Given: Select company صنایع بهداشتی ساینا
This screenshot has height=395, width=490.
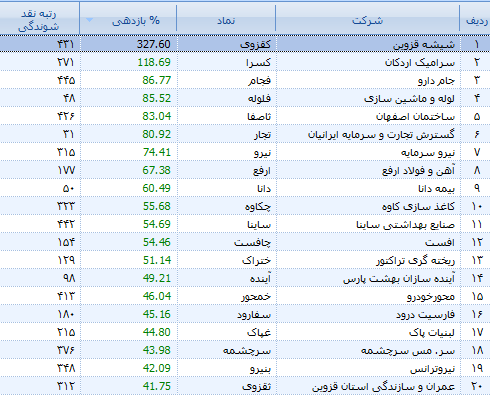Looking at the screenshot, I should [405, 224].
